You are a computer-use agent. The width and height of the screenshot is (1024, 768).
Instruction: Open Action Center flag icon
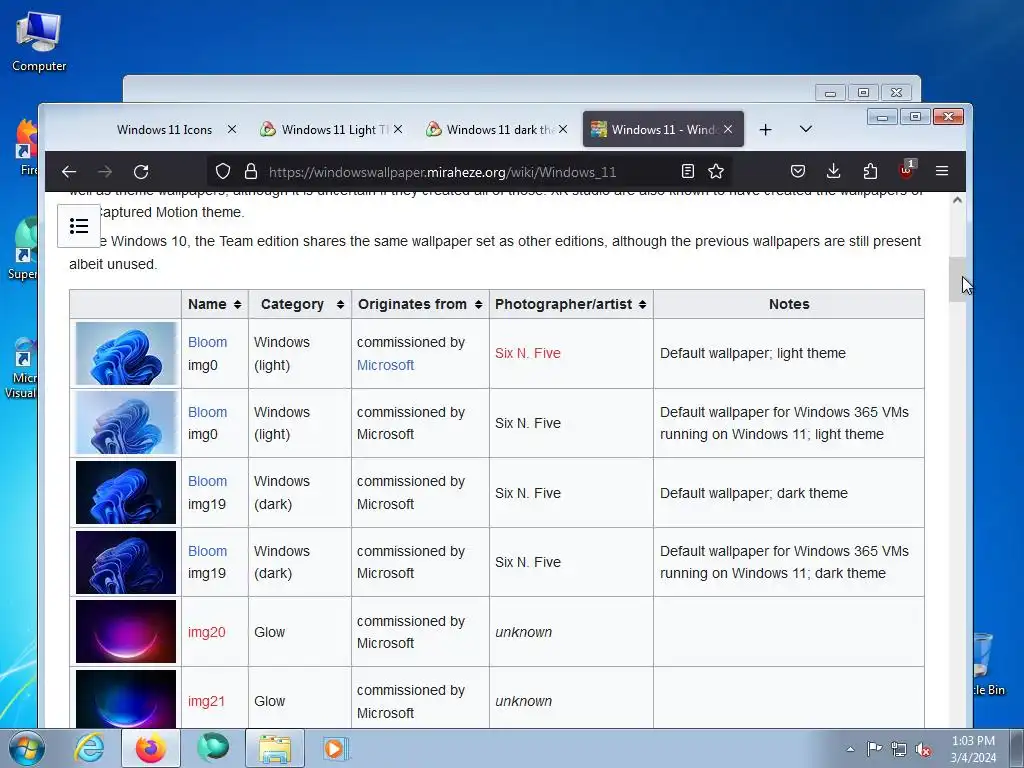[874, 748]
